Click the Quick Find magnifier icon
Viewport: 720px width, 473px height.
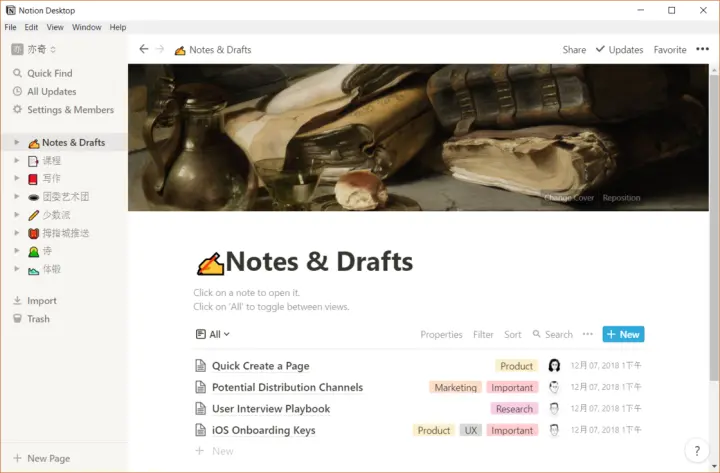[17, 73]
